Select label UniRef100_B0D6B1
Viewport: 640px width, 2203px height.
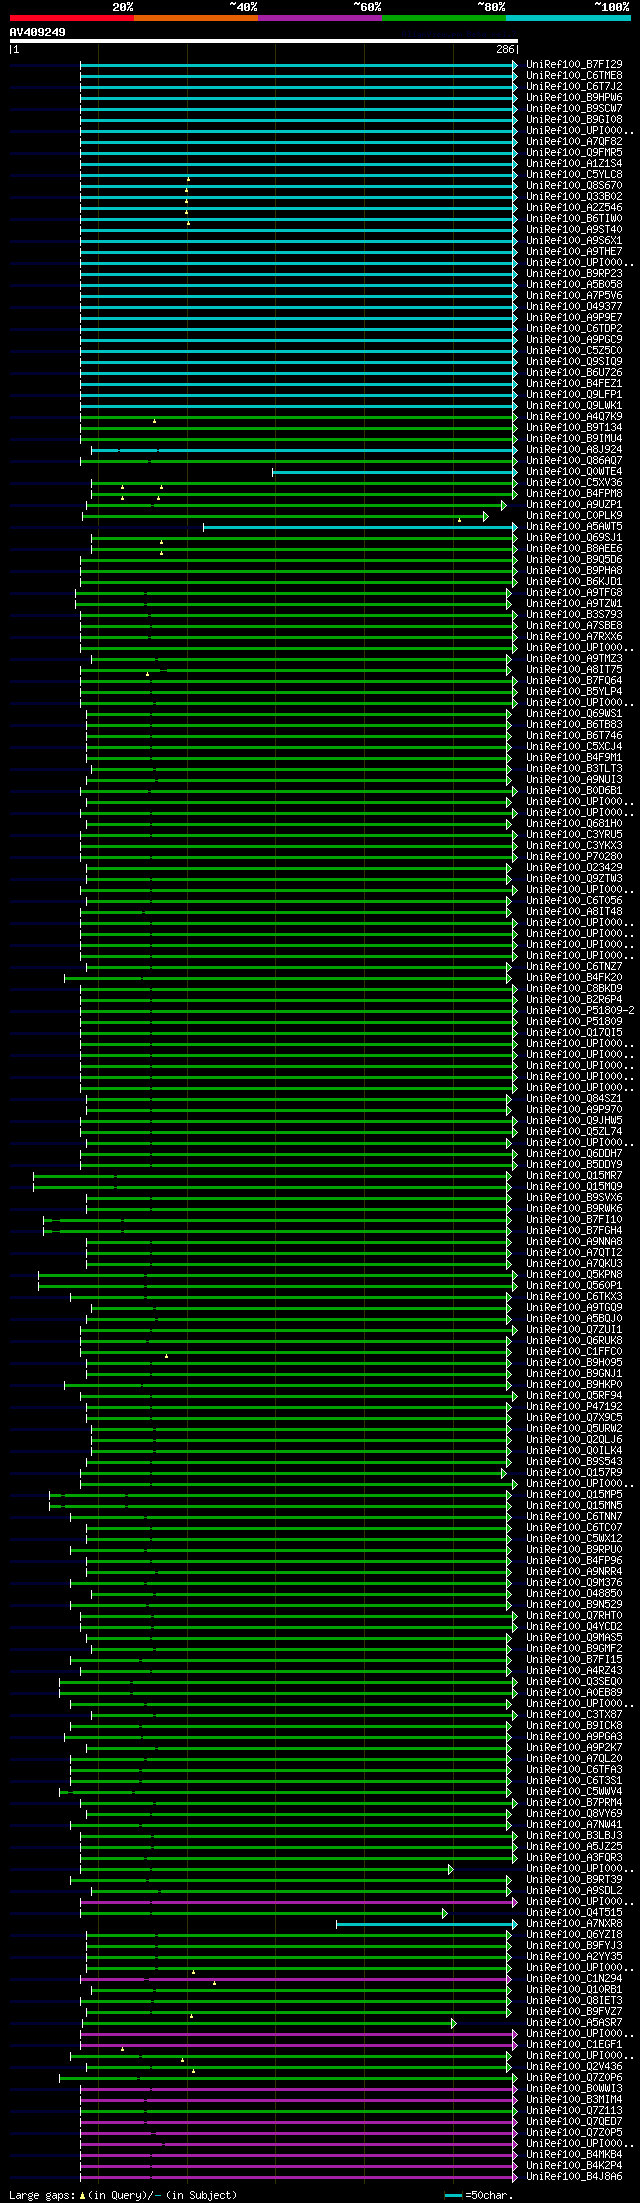click(574, 791)
